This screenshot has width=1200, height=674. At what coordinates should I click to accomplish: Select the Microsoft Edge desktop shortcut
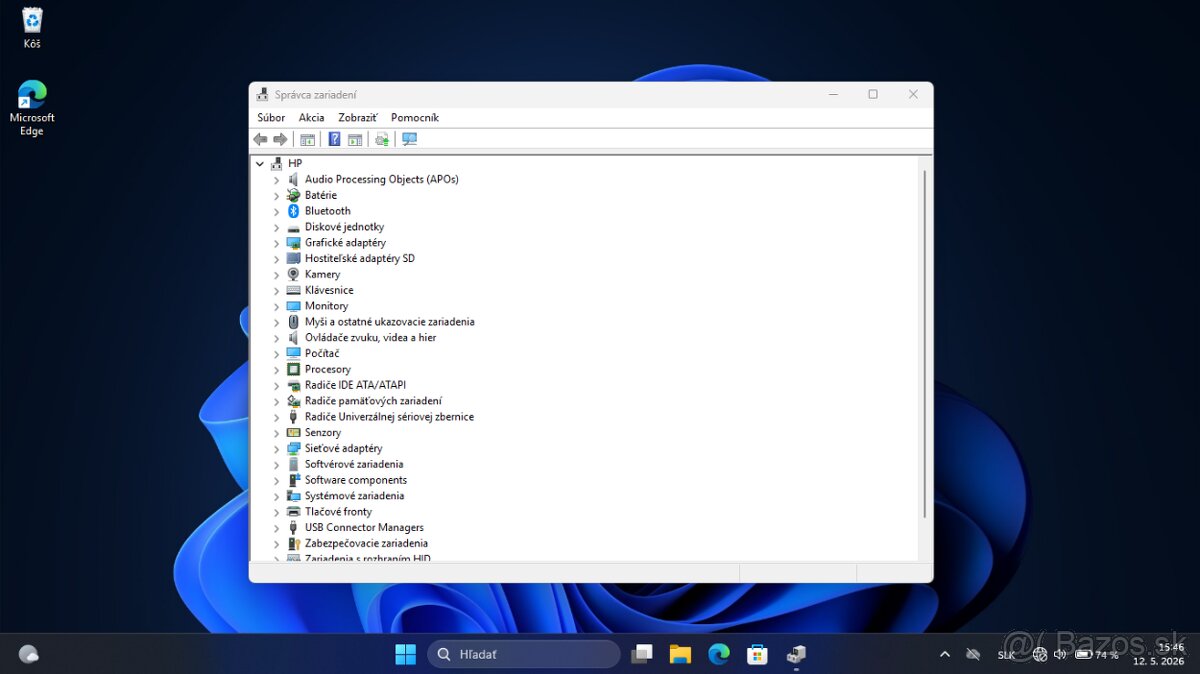[32, 108]
